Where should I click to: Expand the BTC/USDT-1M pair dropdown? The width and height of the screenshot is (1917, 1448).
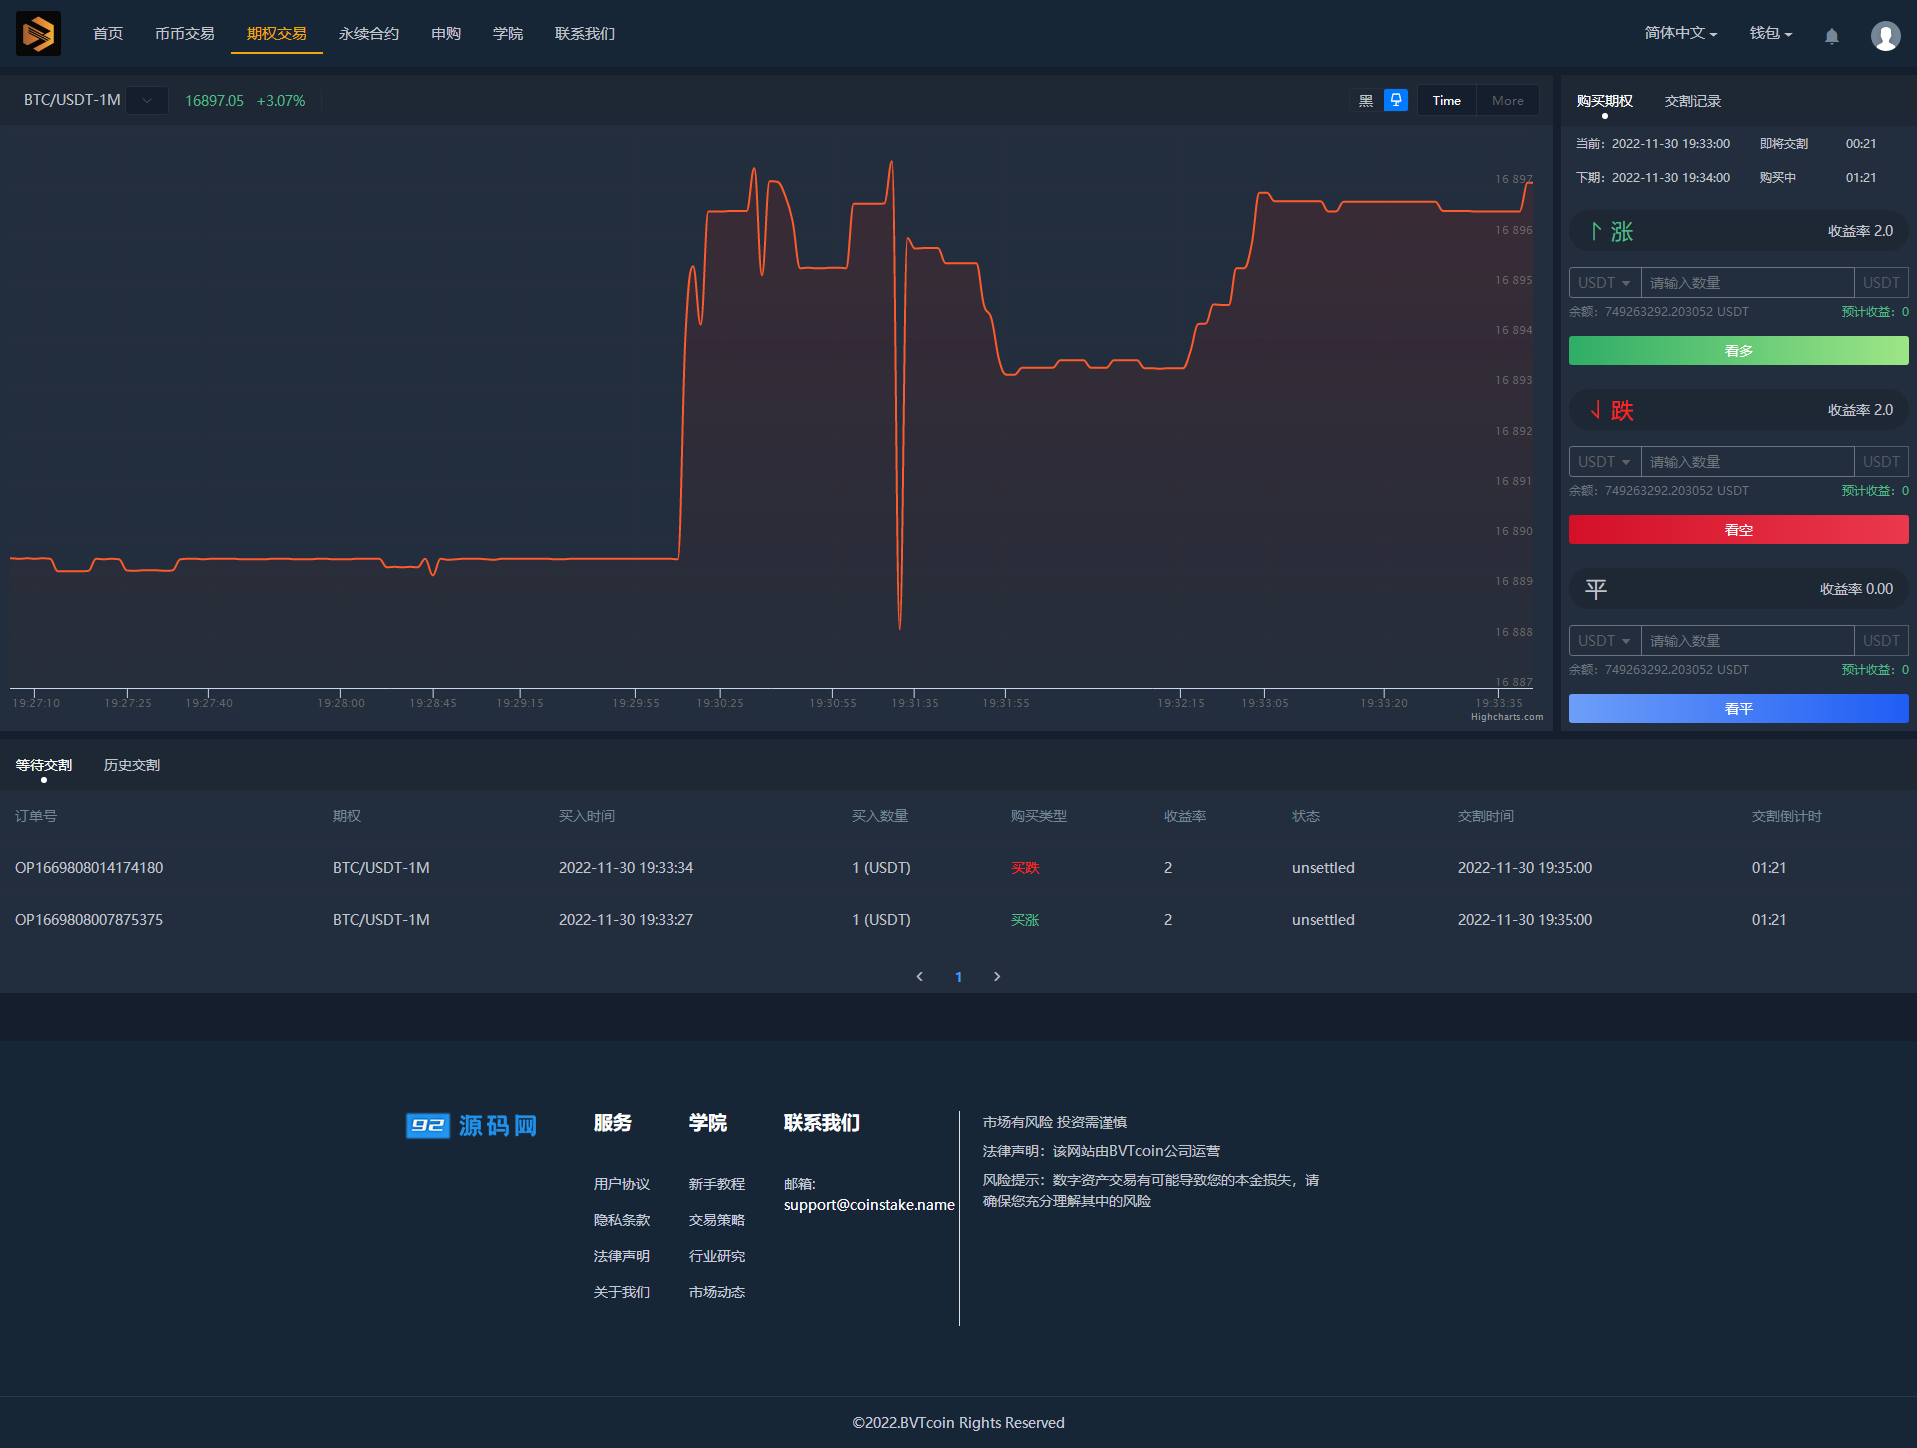[x=147, y=101]
